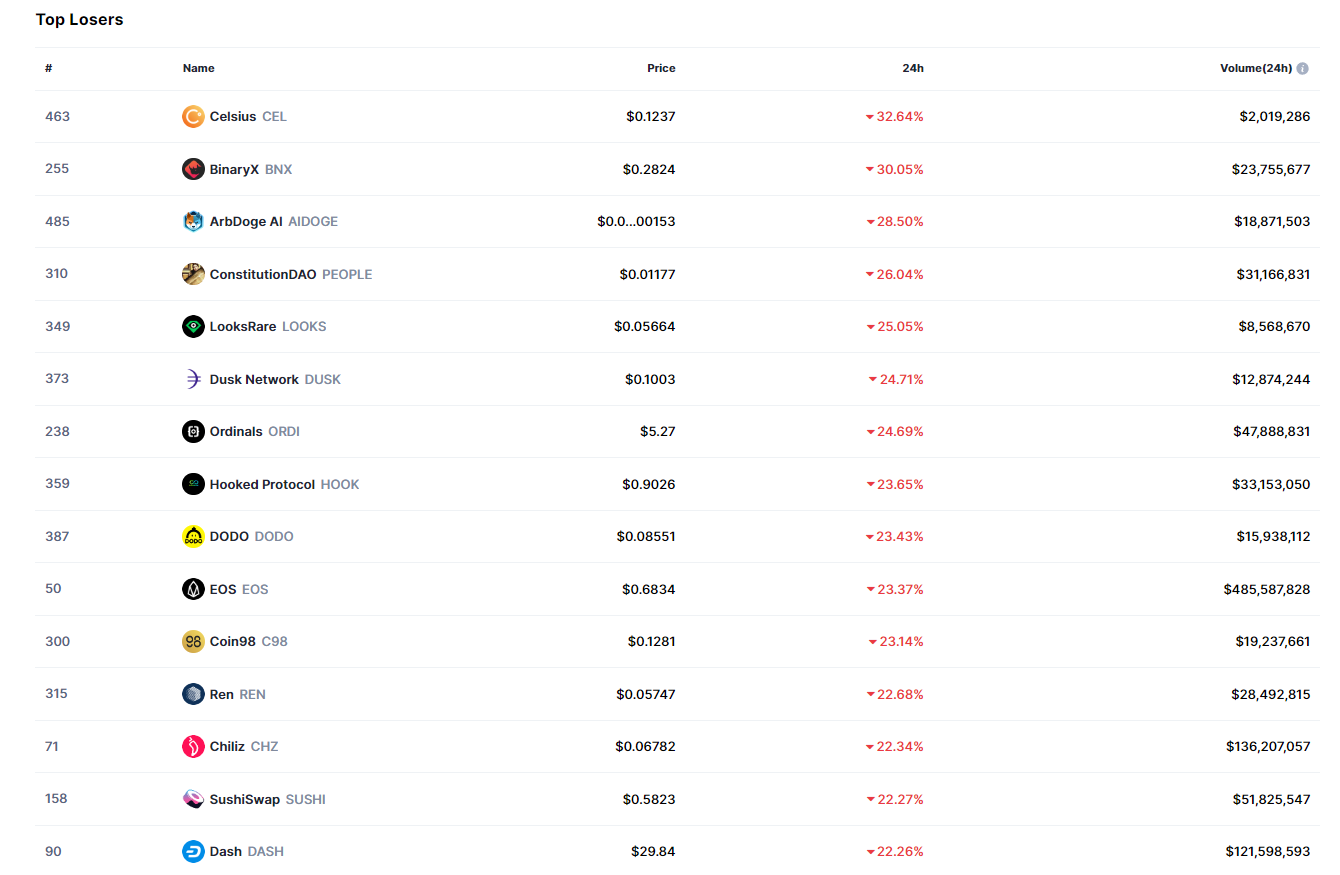Sort by the Name column header

tap(198, 69)
